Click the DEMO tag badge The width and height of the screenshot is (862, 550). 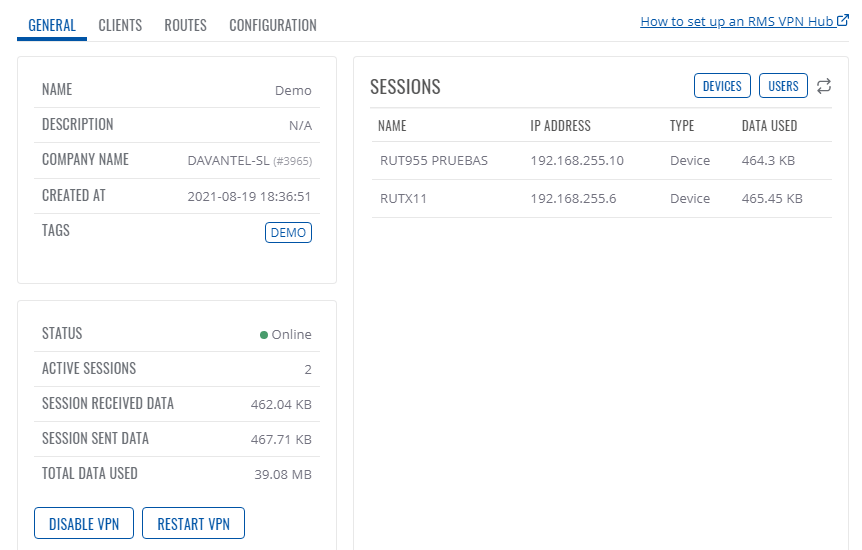[x=288, y=232]
